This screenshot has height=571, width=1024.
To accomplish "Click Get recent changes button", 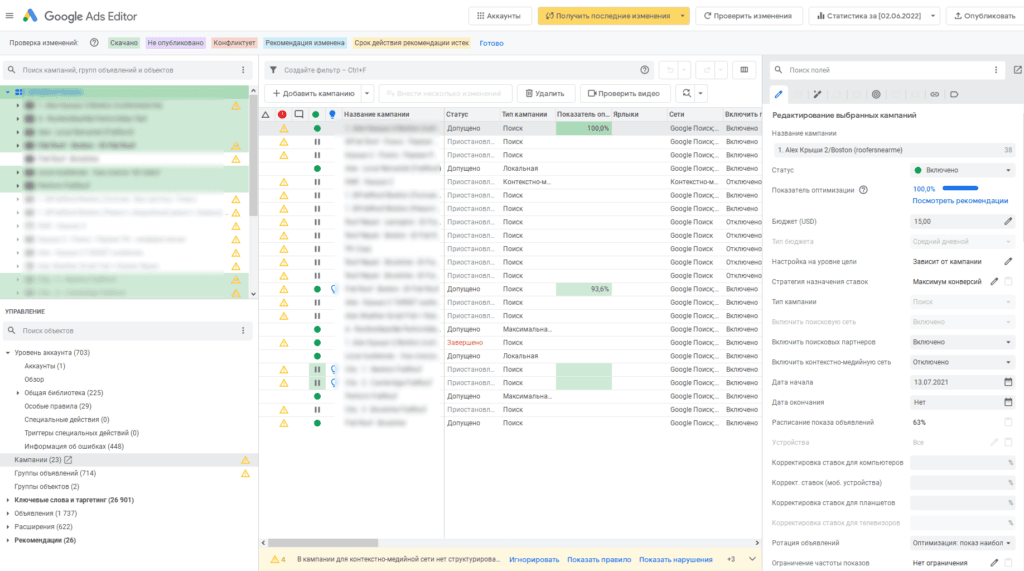I will [608, 16].
